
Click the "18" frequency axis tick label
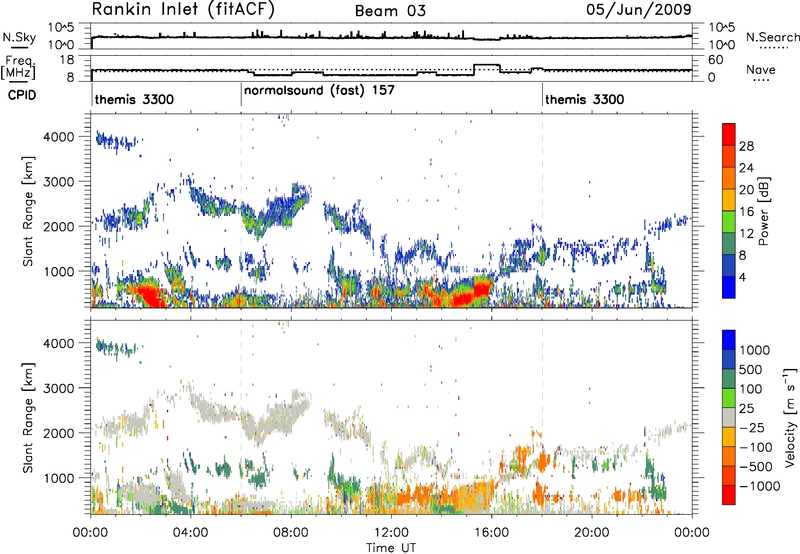[67, 60]
